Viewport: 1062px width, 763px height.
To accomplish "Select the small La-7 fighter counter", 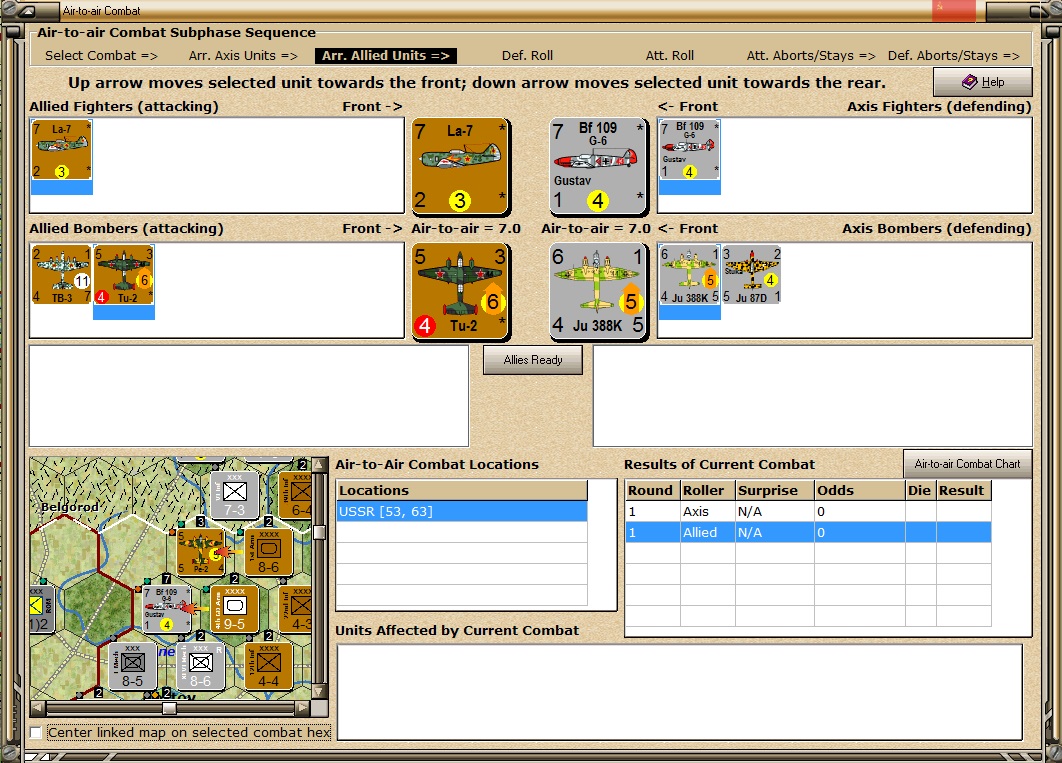I will tap(62, 150).
